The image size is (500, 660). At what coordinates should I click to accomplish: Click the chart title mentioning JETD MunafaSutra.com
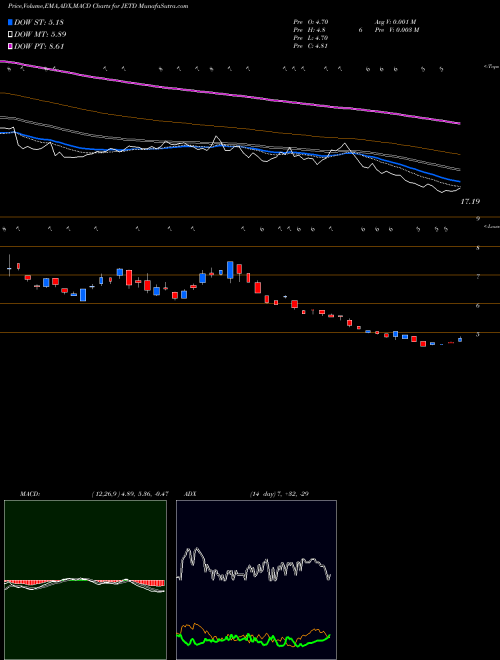click(x=98, y=6)
